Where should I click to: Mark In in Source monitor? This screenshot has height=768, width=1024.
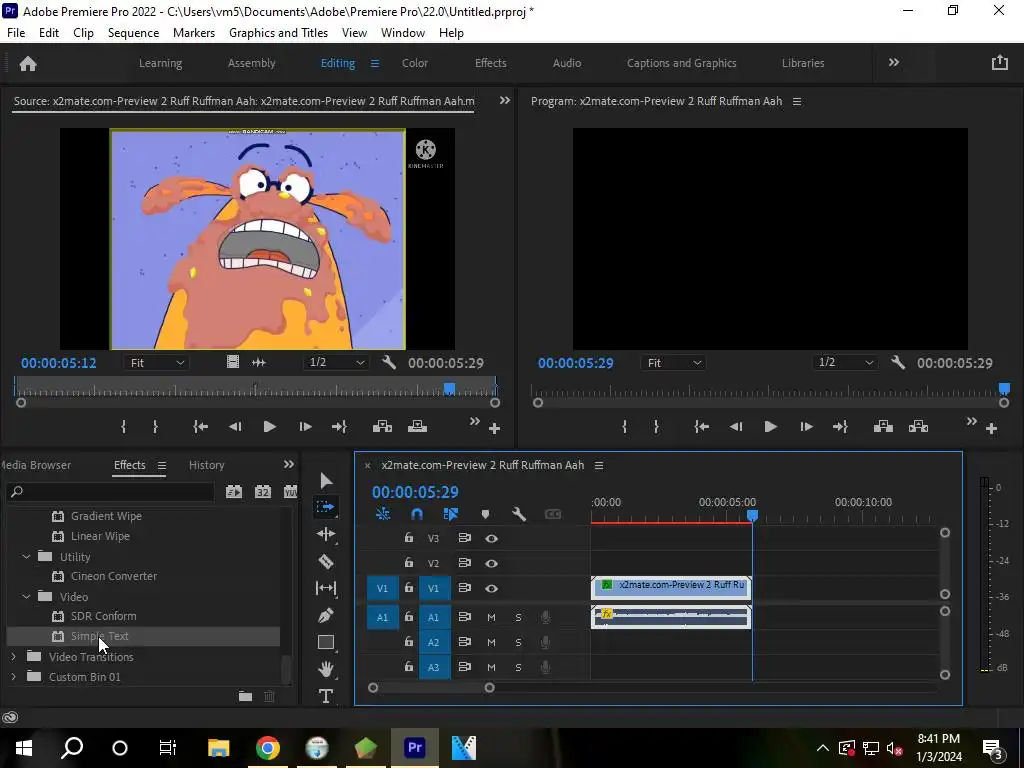123,426
